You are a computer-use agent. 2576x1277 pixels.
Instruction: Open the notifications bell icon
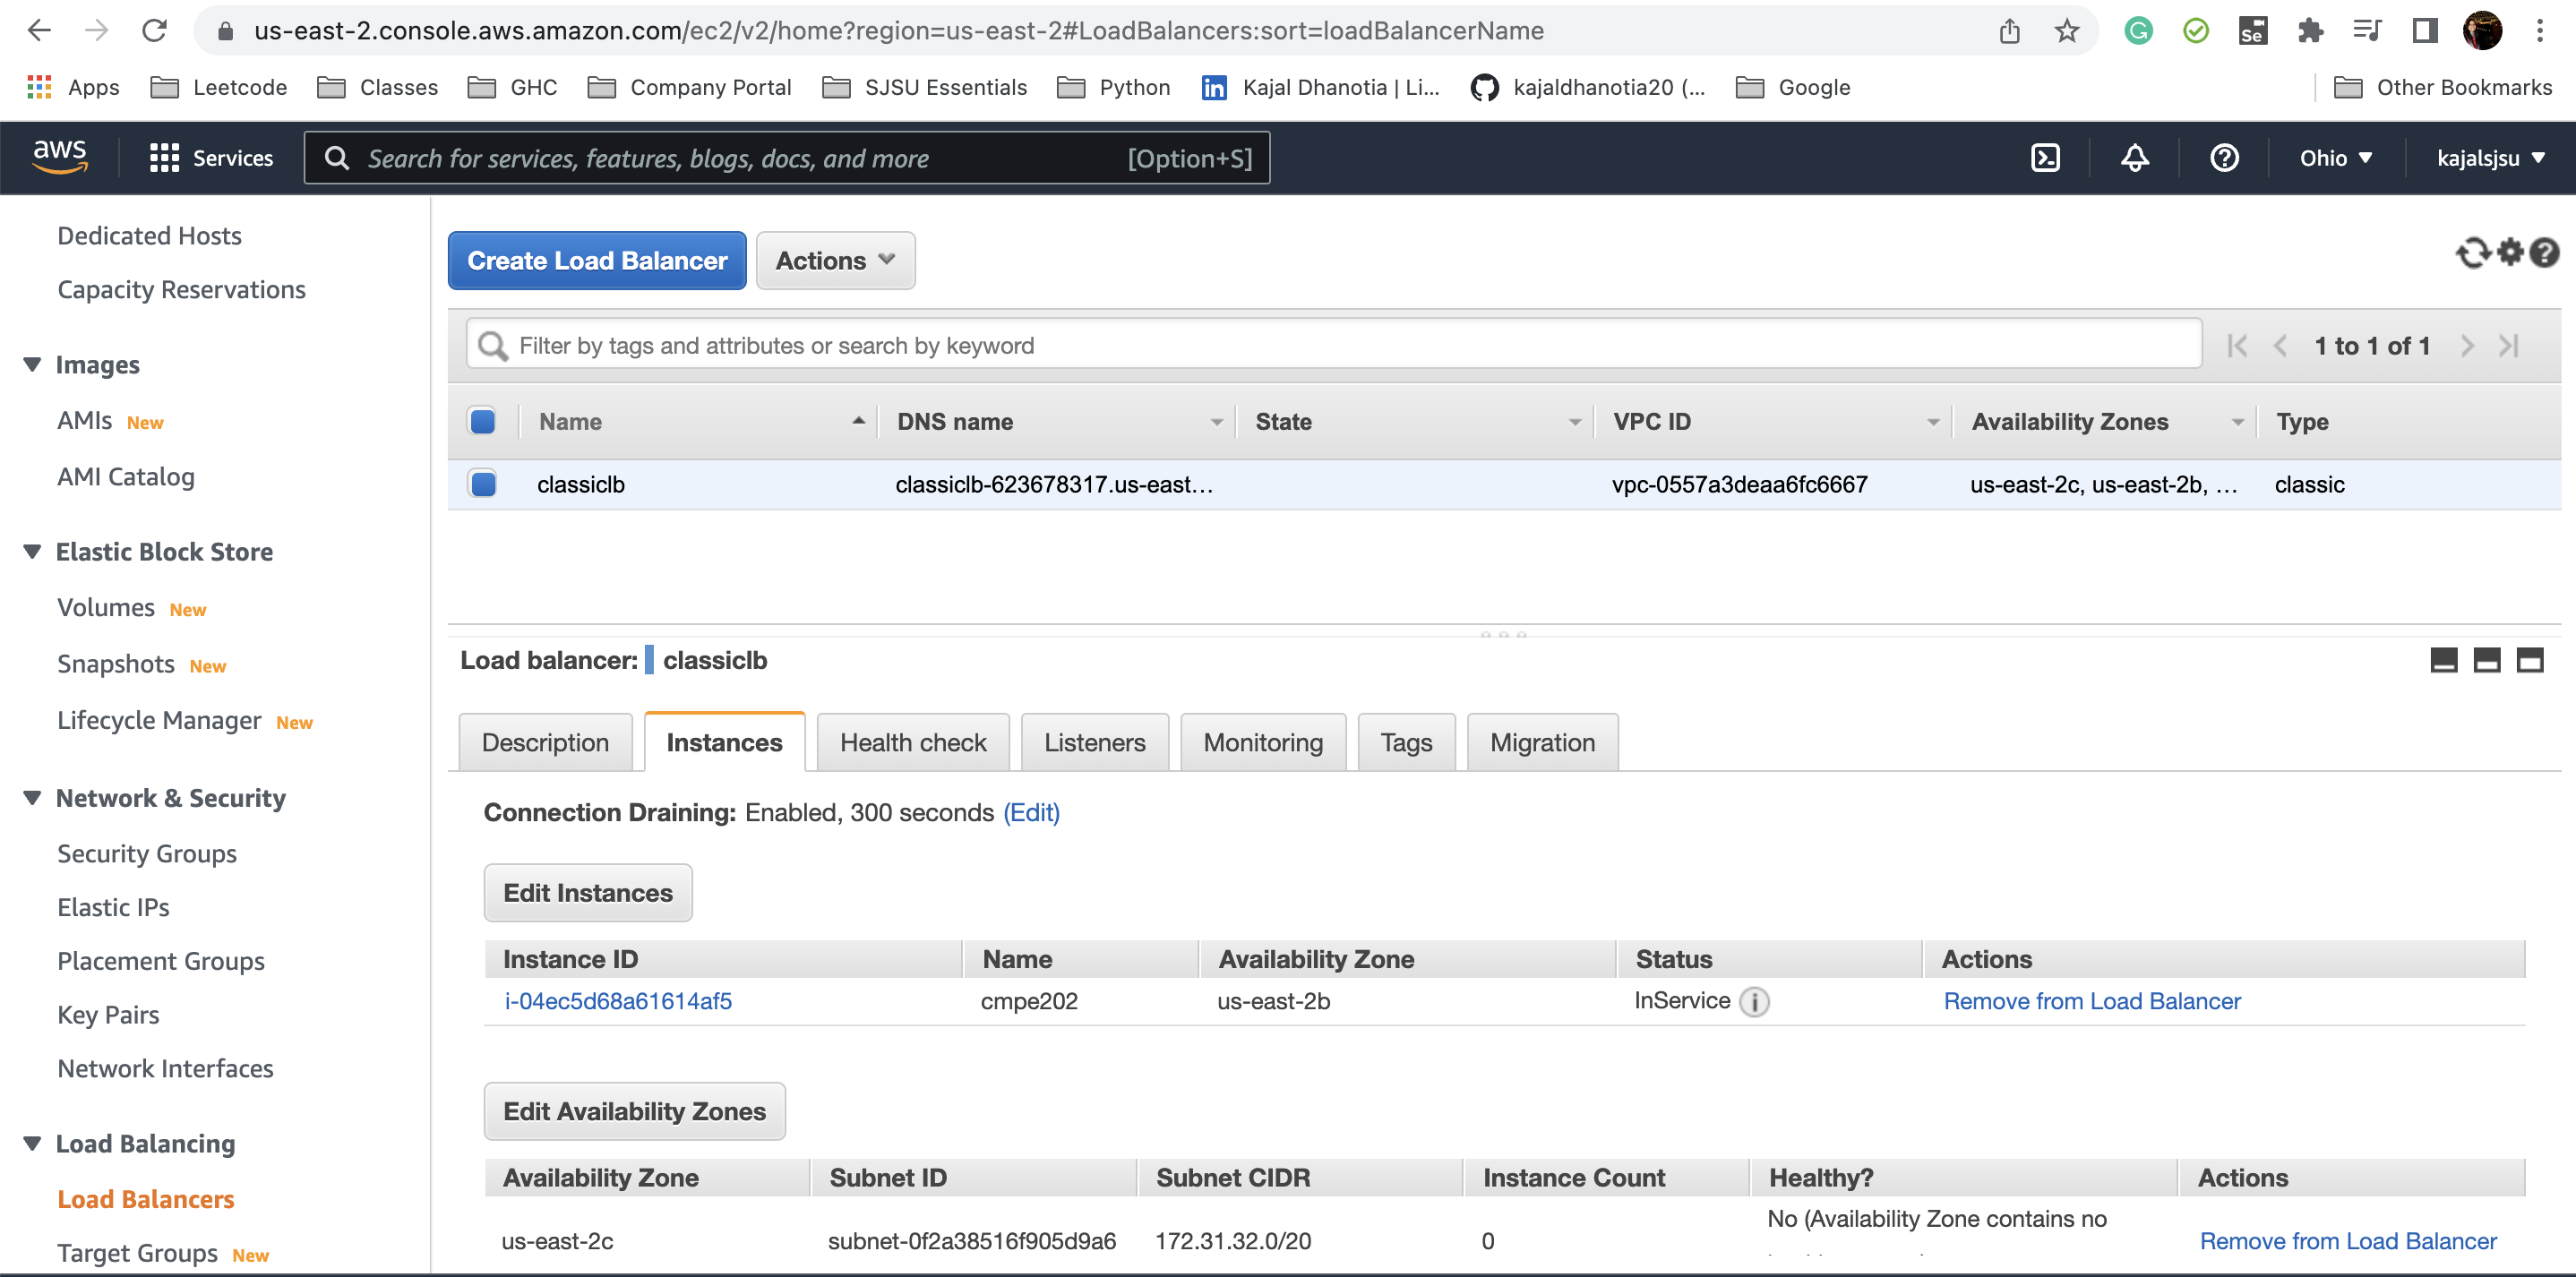2134,157
